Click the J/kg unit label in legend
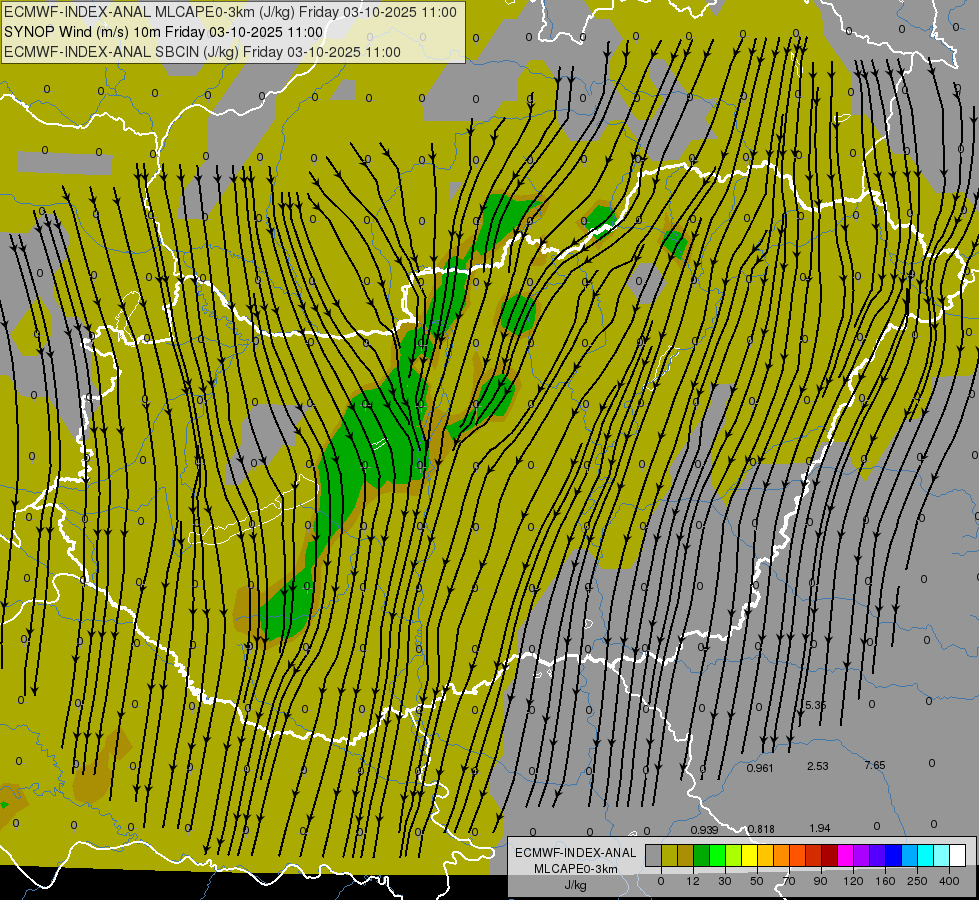This screenshot has width=979, height=900. [575, 885]
